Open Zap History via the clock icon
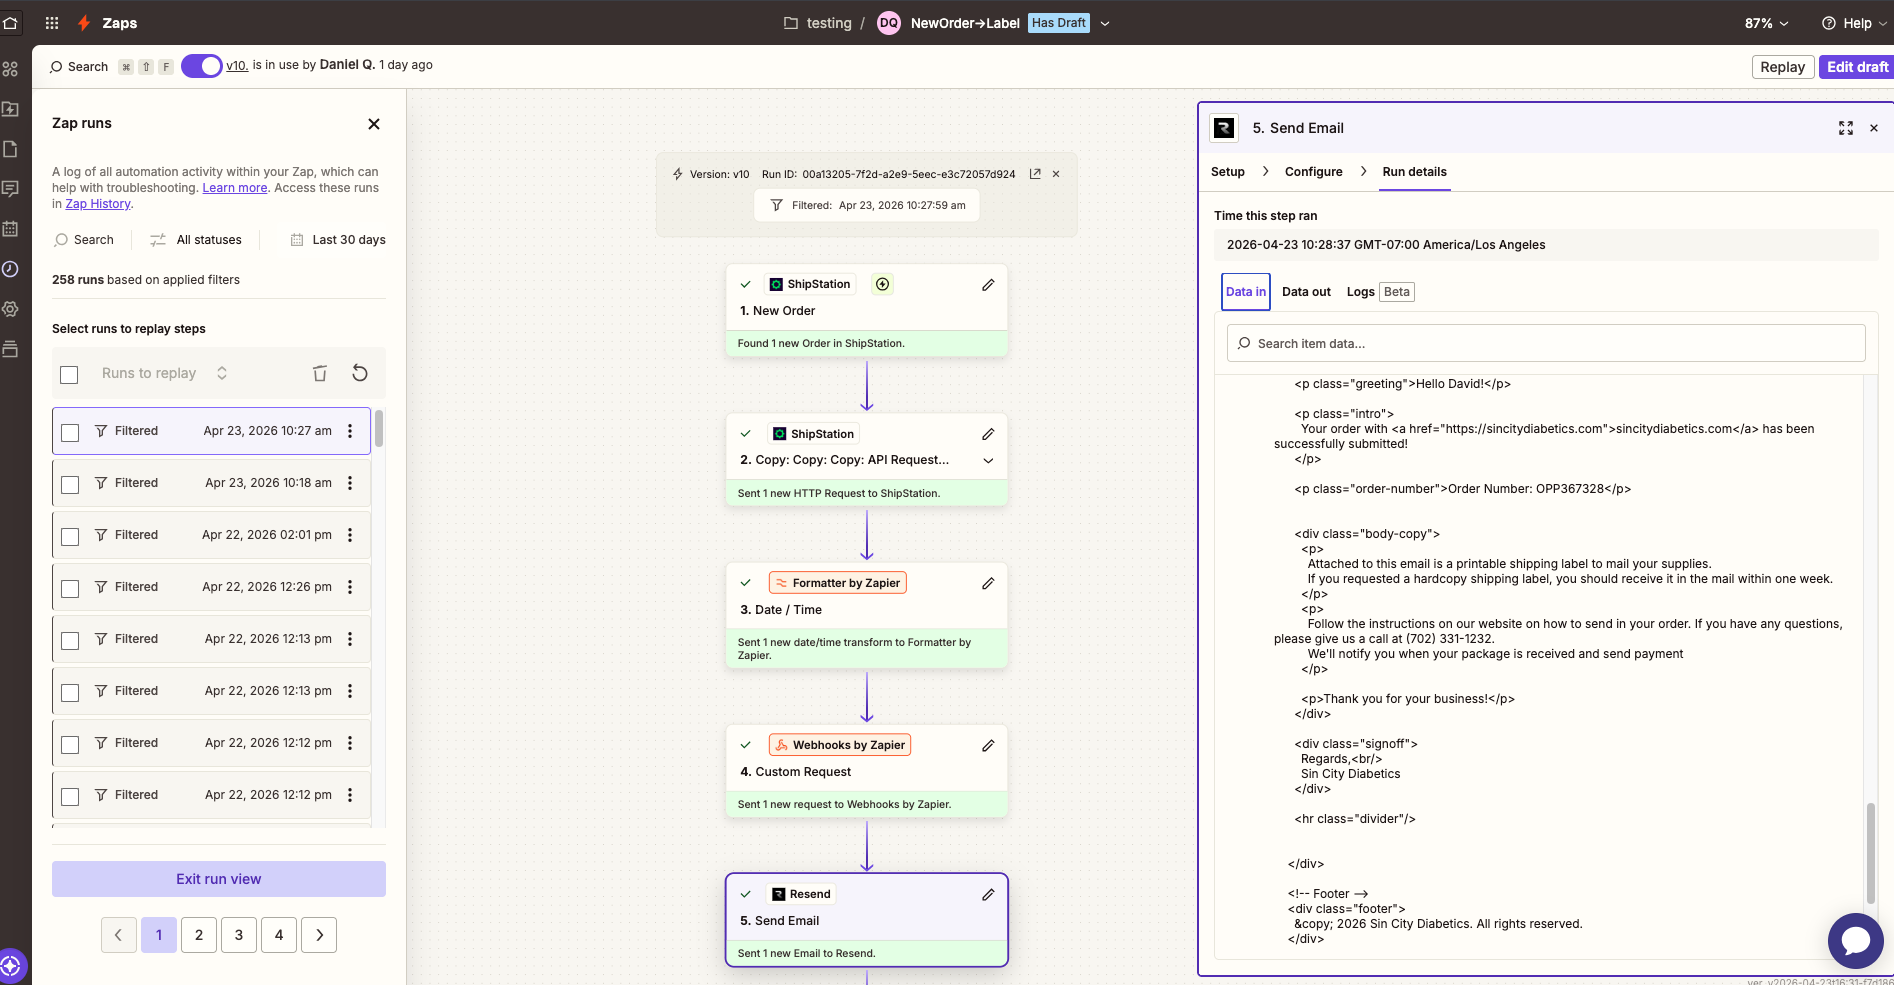The height and width of the screenshot is (985, 1894). 10,269
